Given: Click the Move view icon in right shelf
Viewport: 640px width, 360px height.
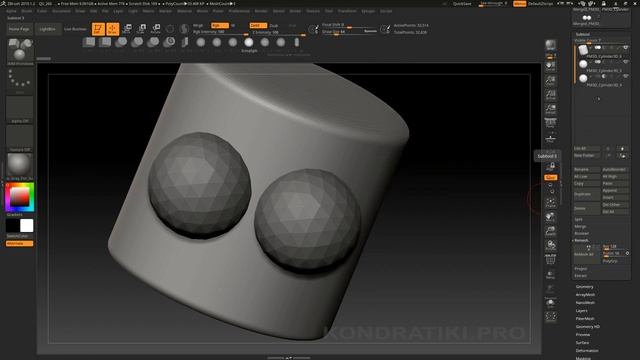Looking at the screenshot, I should pyautogui.click(x=551, y=217).
